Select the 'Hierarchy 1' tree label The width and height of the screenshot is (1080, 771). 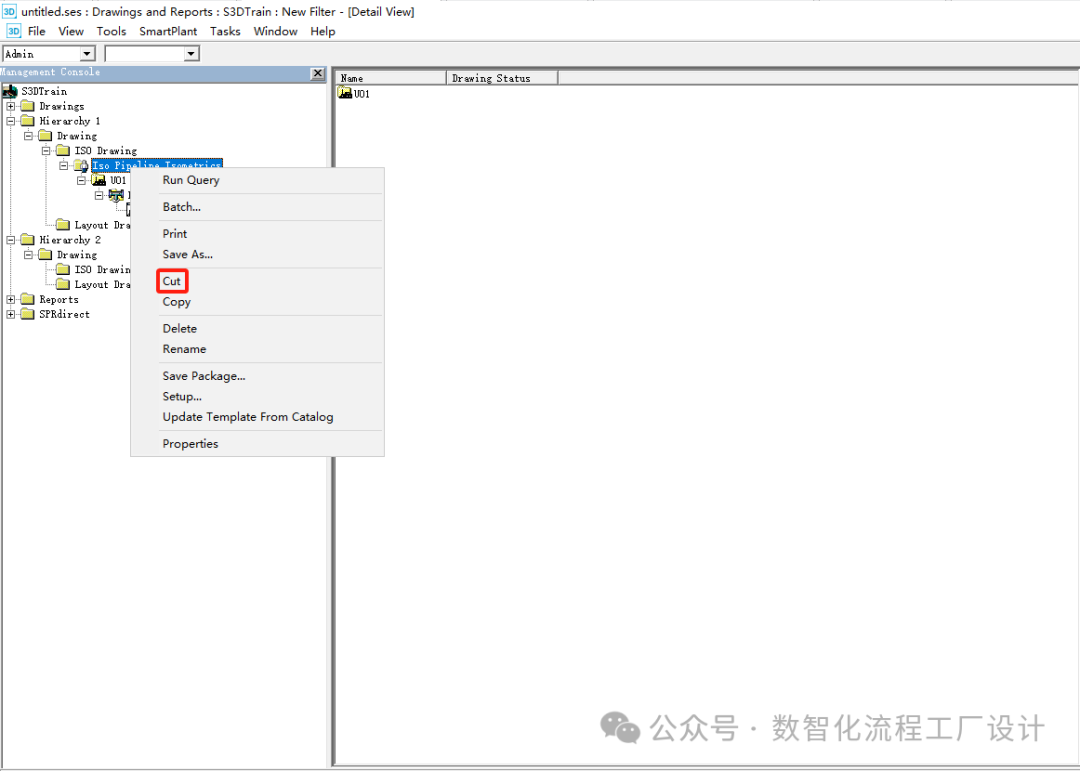(x=70, y=121)
